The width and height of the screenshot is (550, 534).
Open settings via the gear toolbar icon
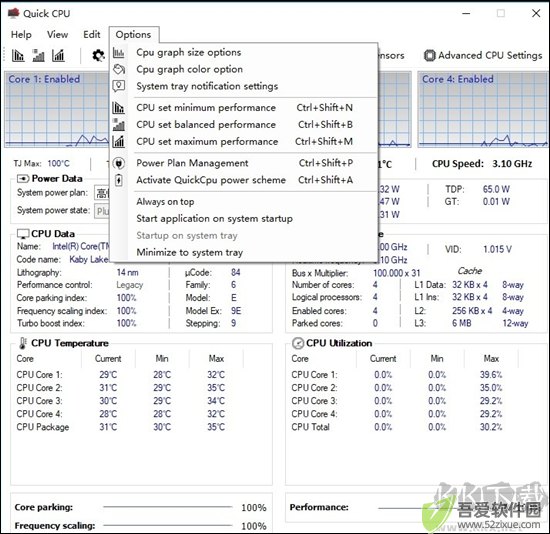pos(98,55)
